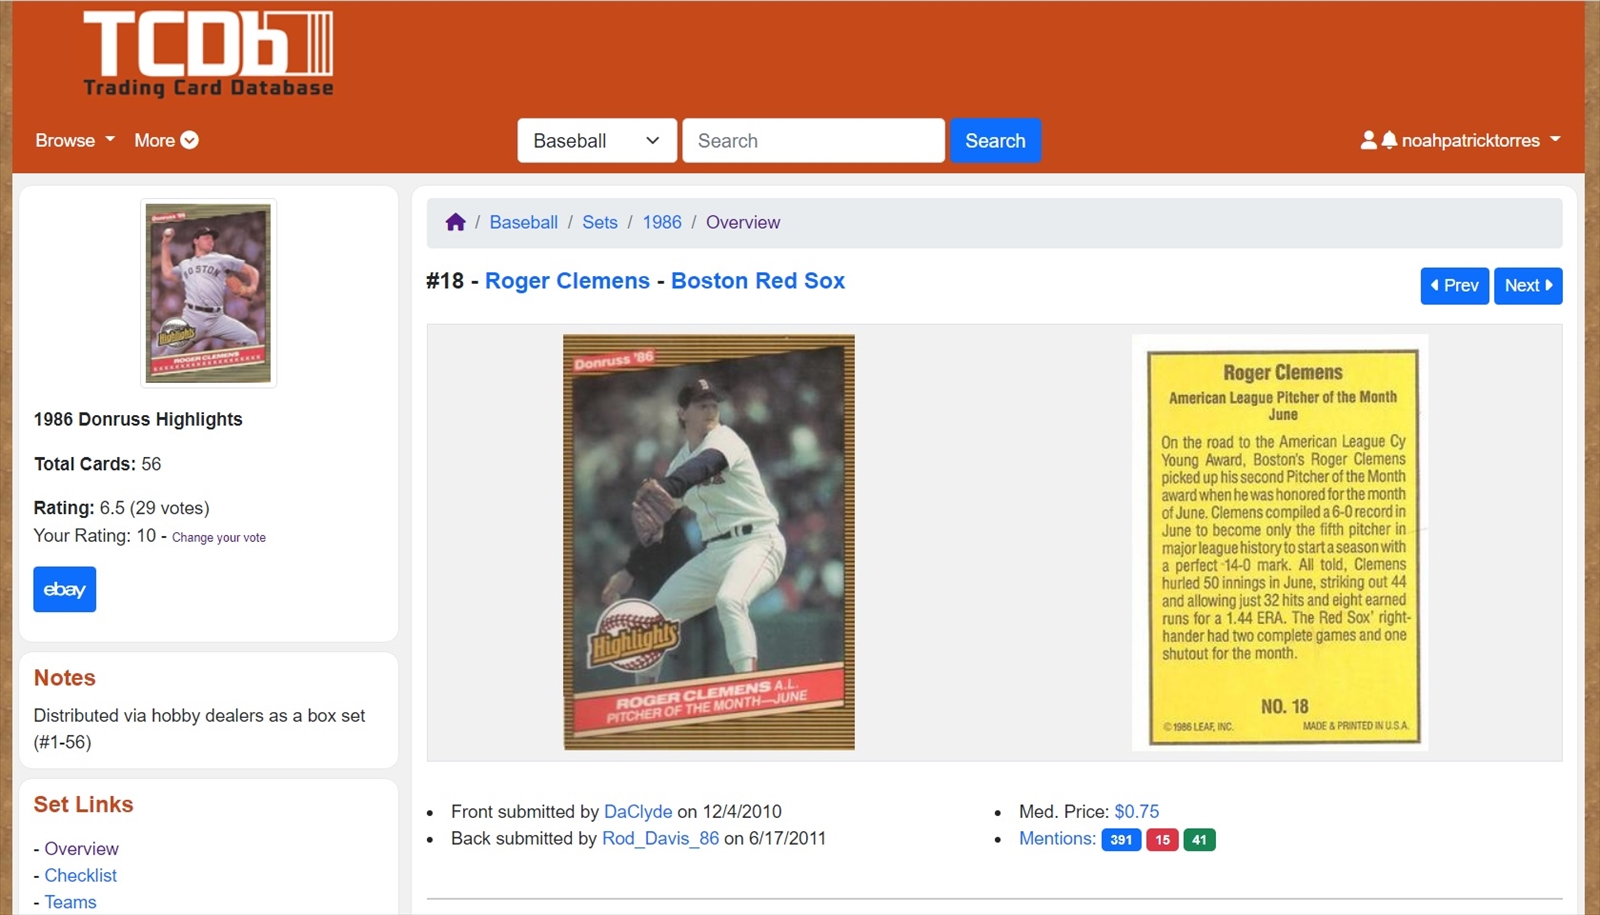
Task: Click the TCDb Trading Card Database logo
Action: pos(208,55)
